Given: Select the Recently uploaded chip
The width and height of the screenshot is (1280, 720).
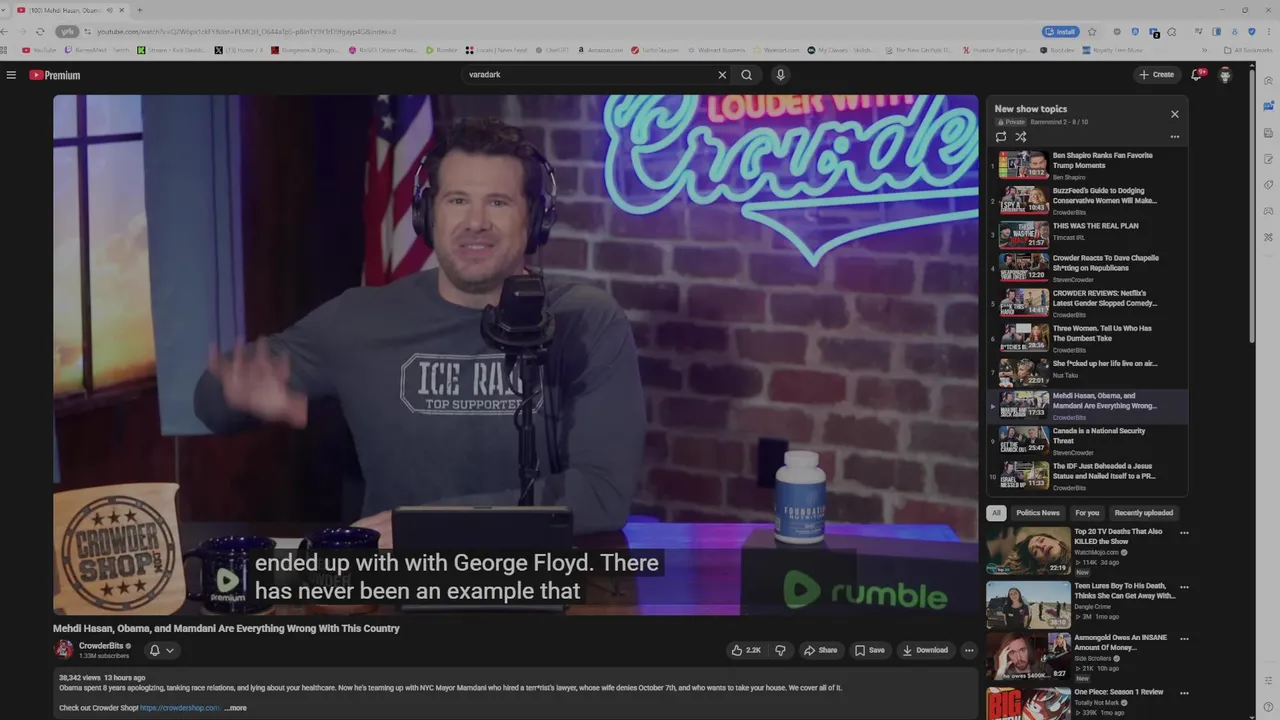Looking at the screenshot, I should pos(1143,513).
